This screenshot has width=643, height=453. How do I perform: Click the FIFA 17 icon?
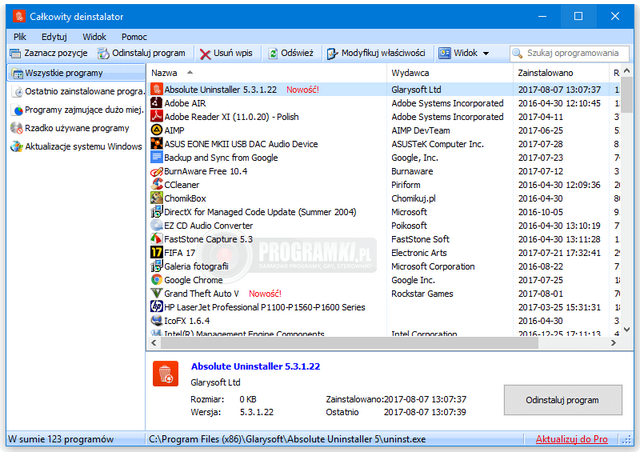pos(156,252)
